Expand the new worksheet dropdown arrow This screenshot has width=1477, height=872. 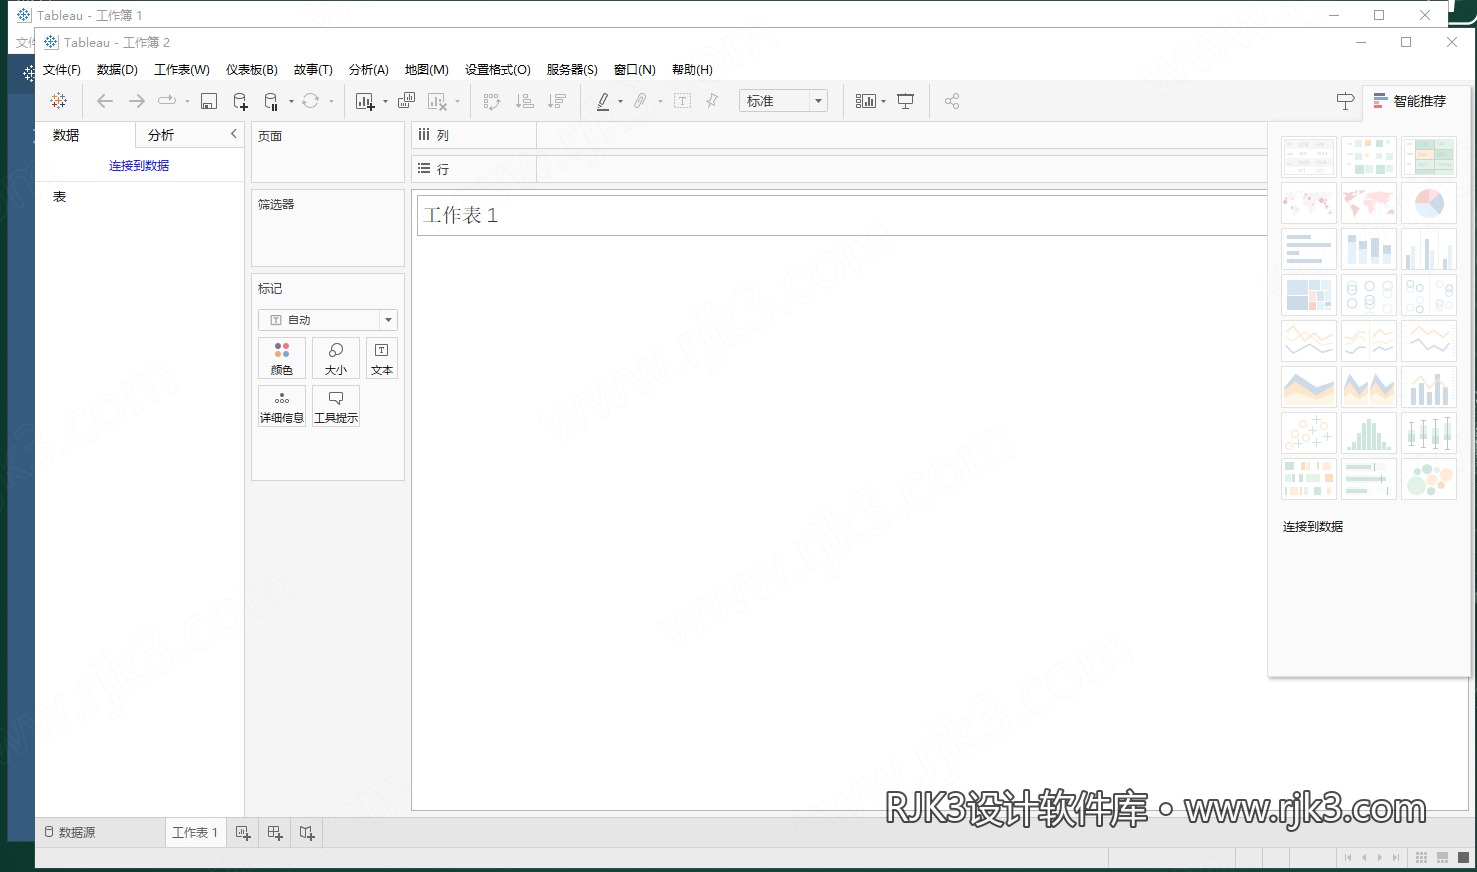pyautogui.click(x=385, y=102)
